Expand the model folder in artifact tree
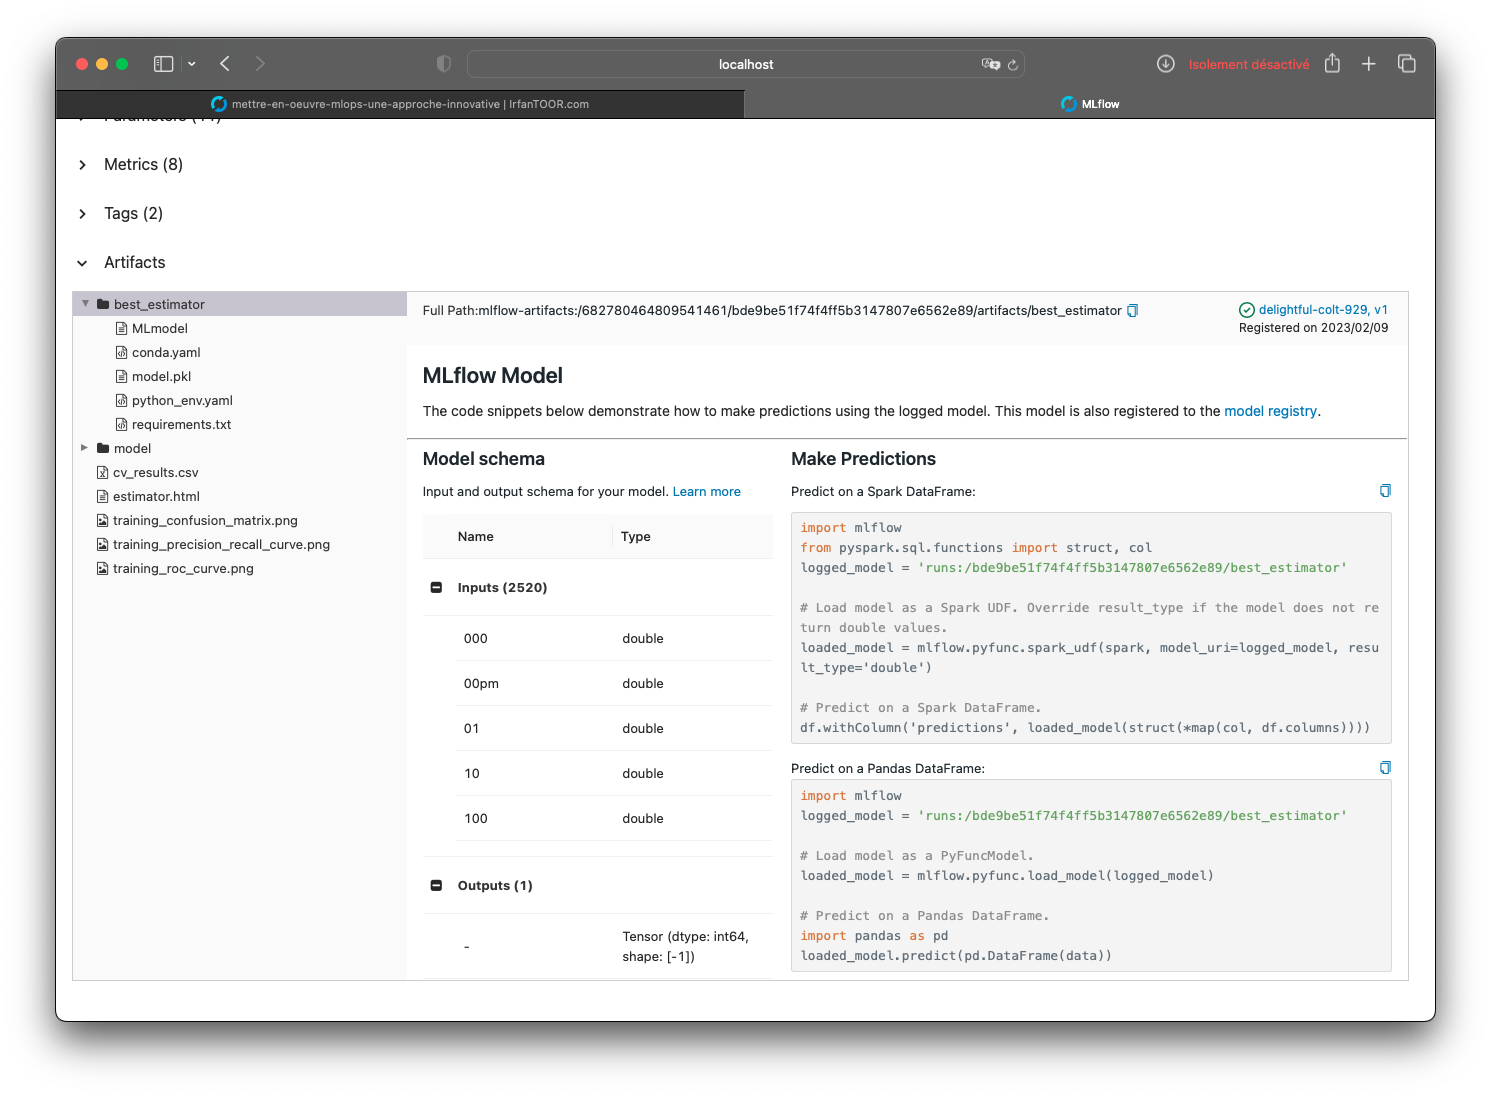 [85, 448]
